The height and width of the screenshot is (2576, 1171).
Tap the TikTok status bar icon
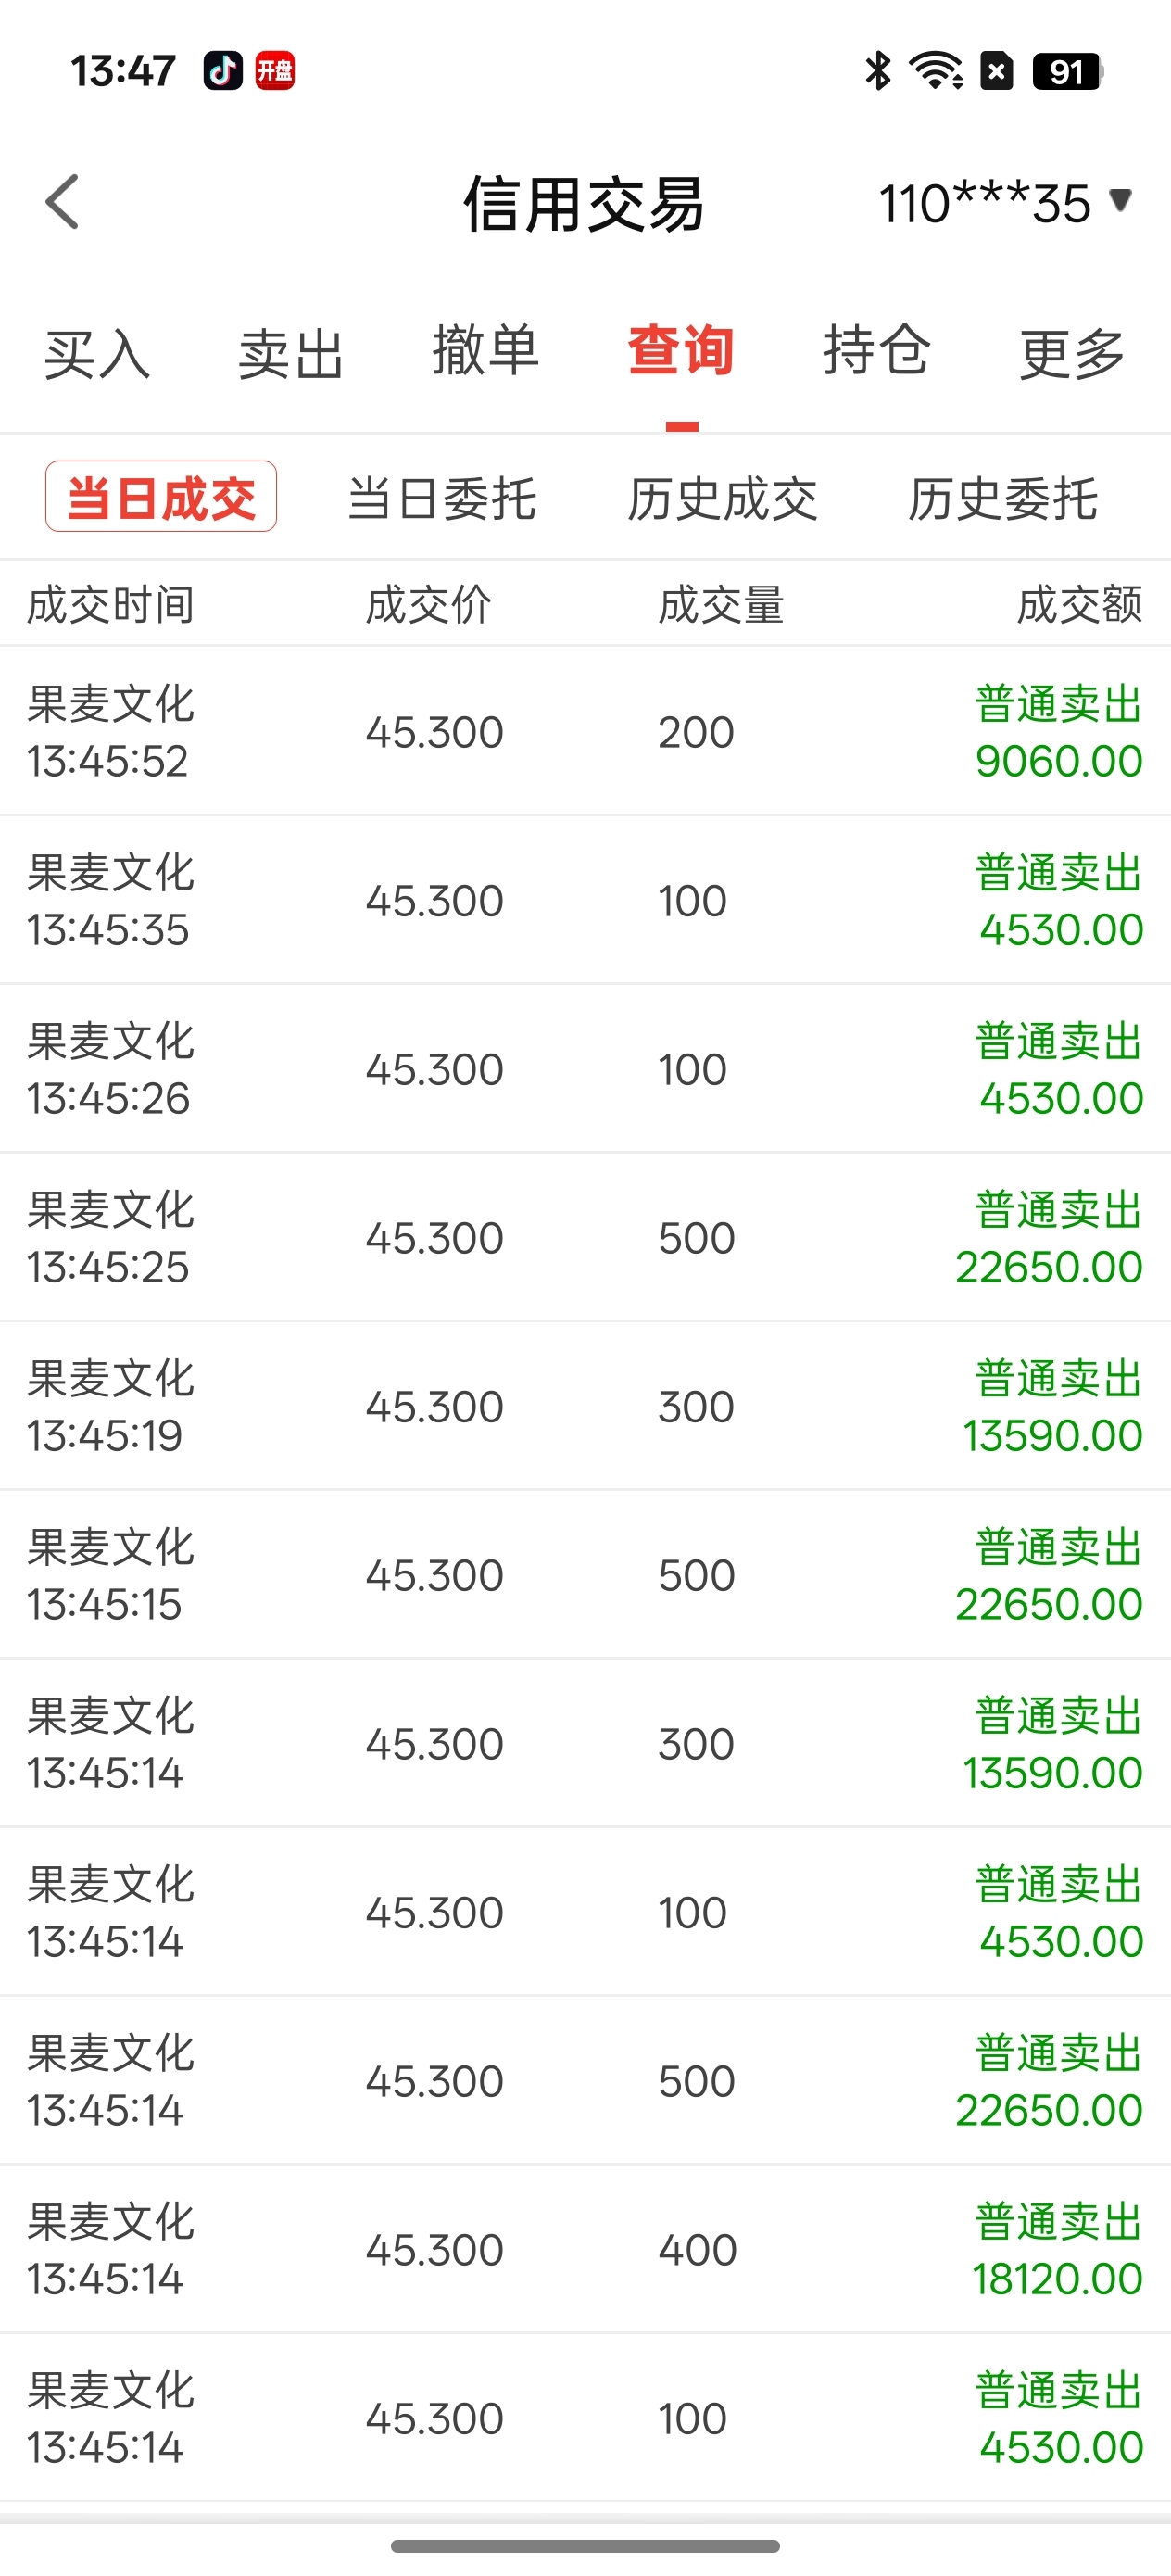(222, 71)
